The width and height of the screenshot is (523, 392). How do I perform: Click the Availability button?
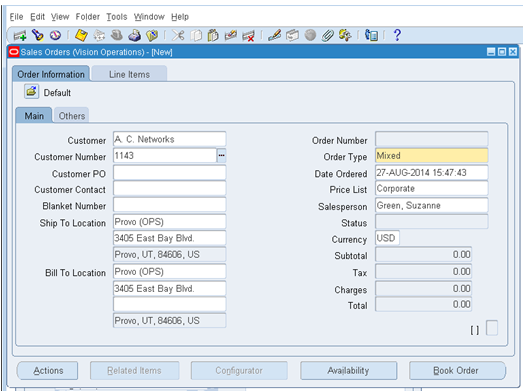(x=349, y=371)
